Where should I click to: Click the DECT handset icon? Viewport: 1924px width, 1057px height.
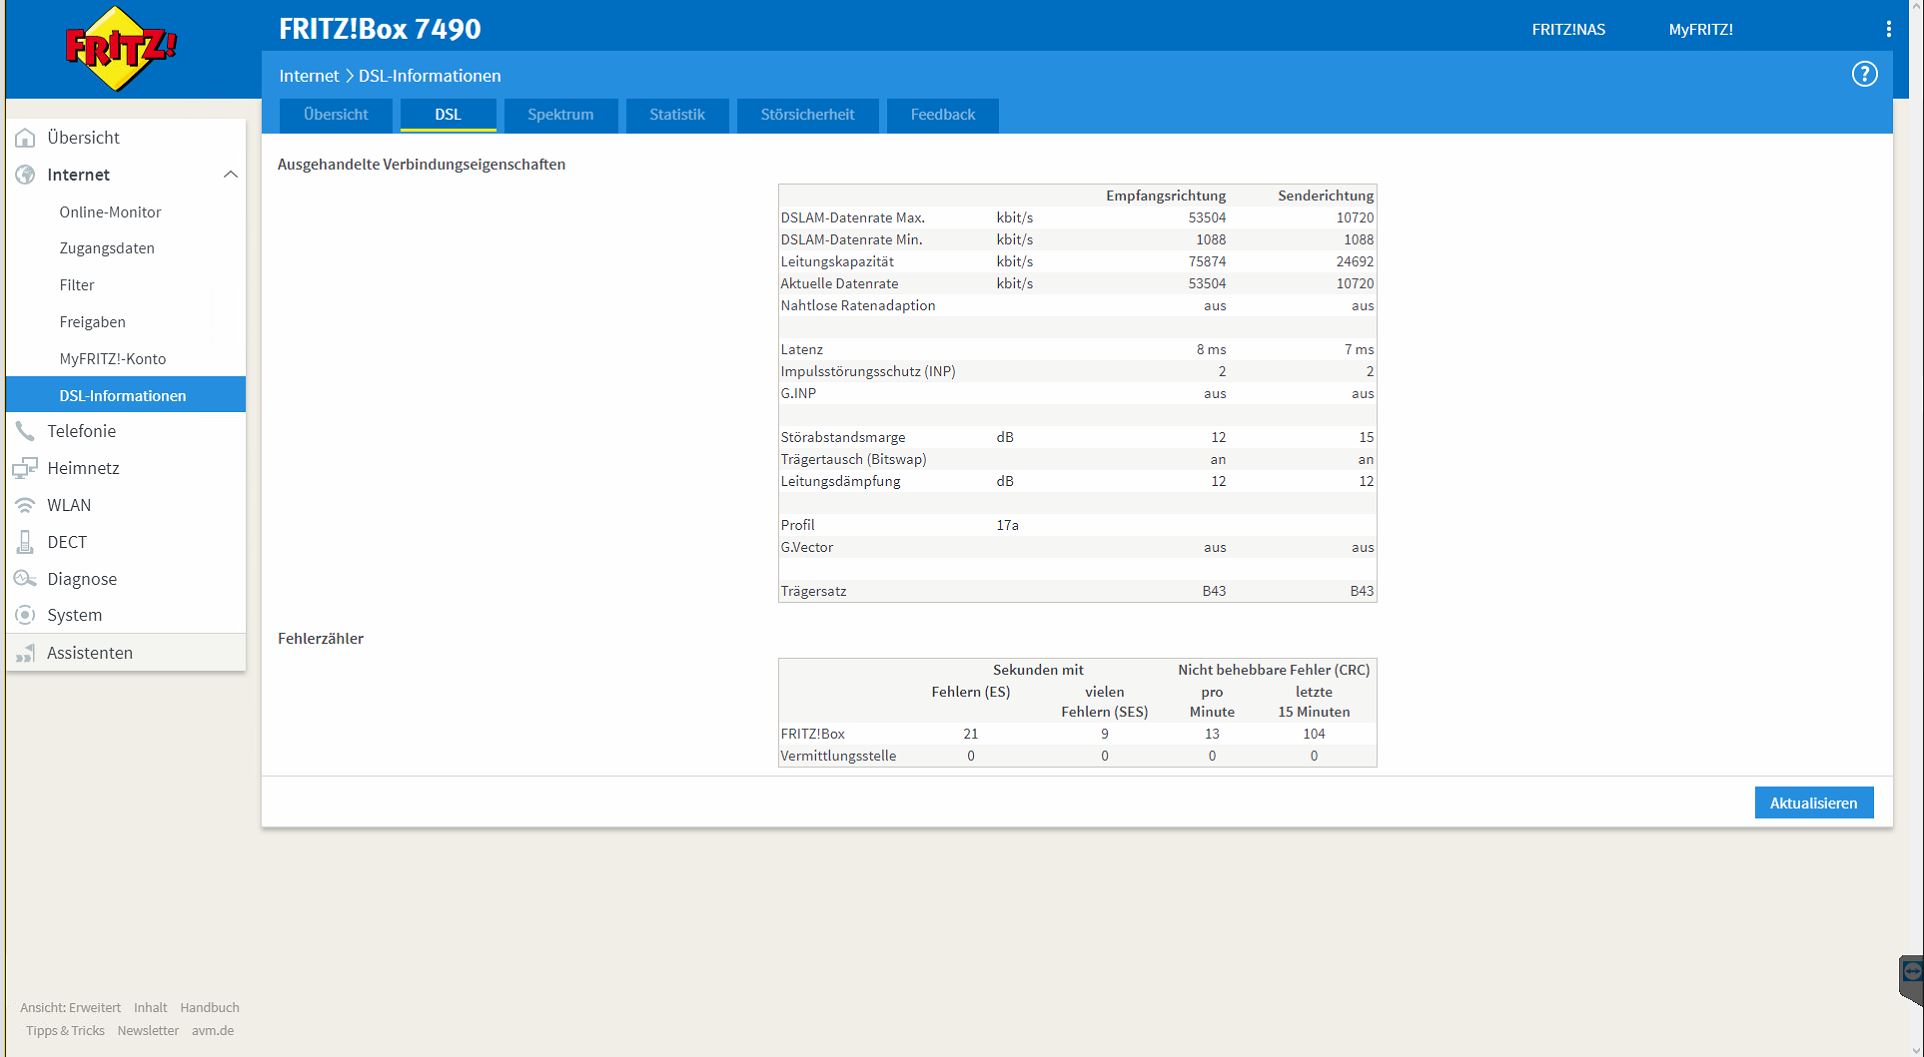click(25, 542)
